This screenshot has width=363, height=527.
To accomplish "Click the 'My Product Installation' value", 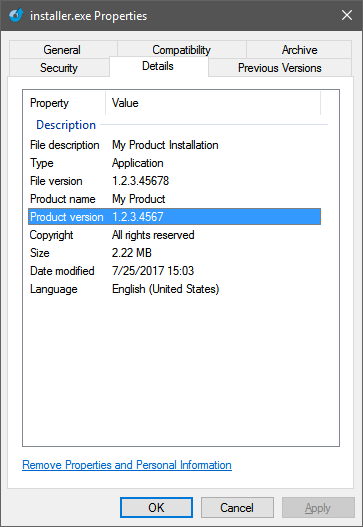I will point(165,145).
